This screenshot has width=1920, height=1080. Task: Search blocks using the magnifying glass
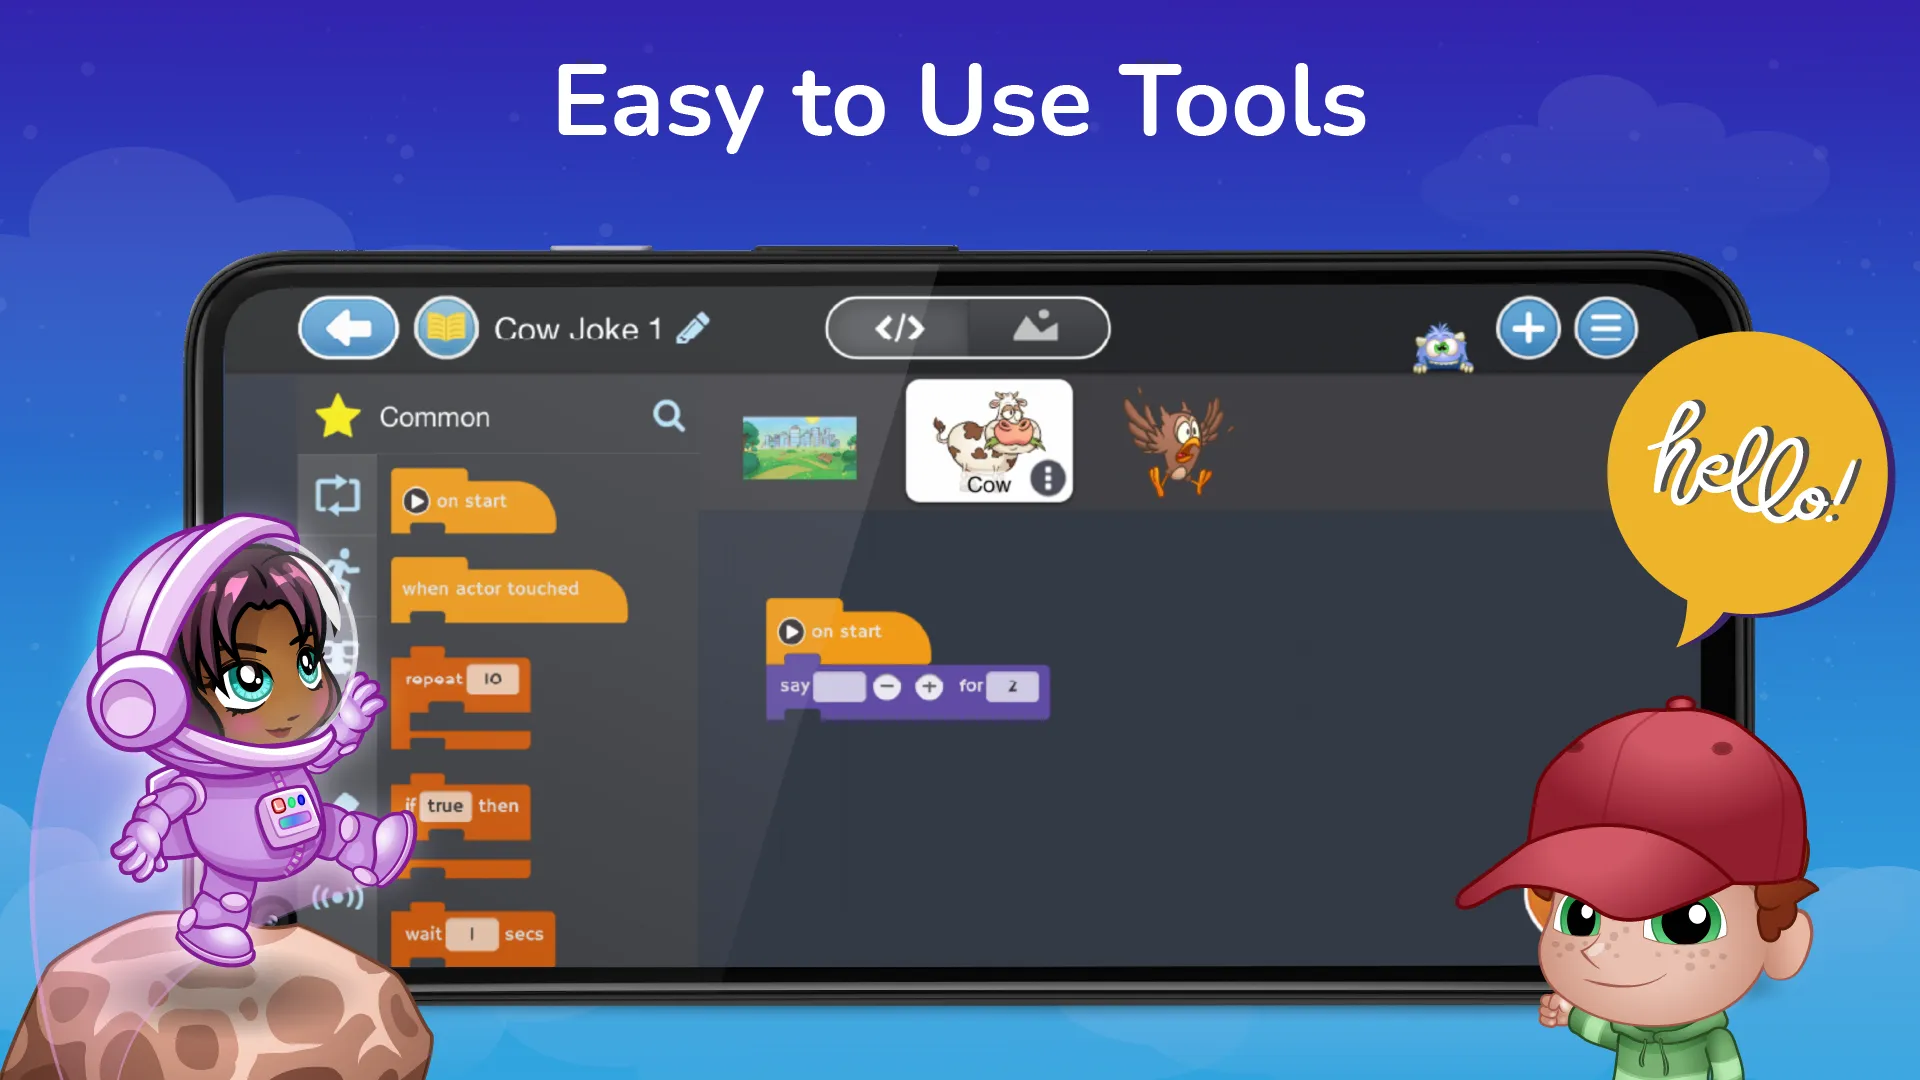point(670,417)
